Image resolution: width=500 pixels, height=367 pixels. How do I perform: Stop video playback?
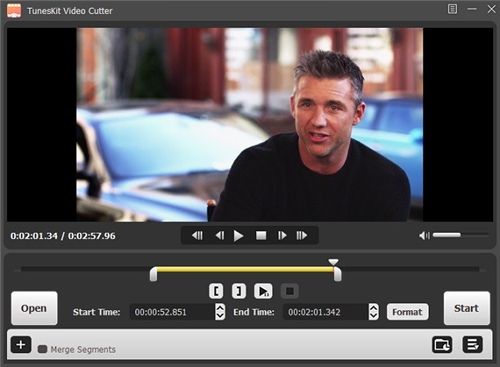261,236
